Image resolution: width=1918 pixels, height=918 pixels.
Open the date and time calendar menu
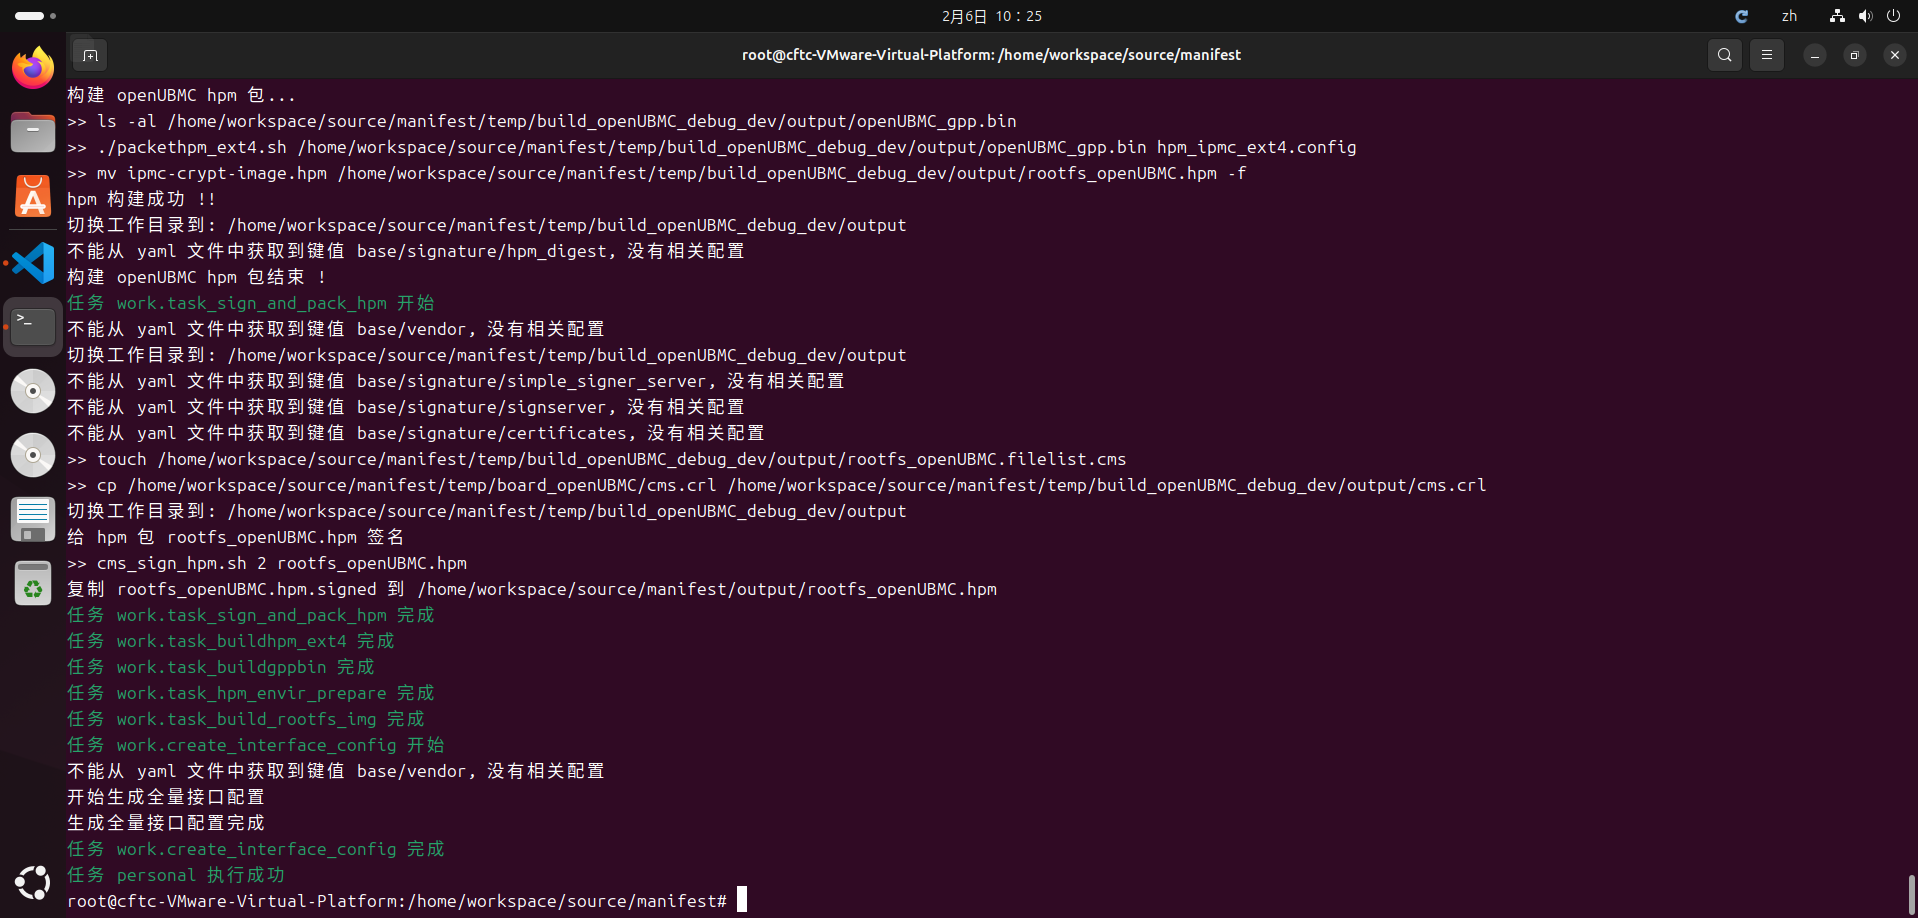[x=991, y=16]
